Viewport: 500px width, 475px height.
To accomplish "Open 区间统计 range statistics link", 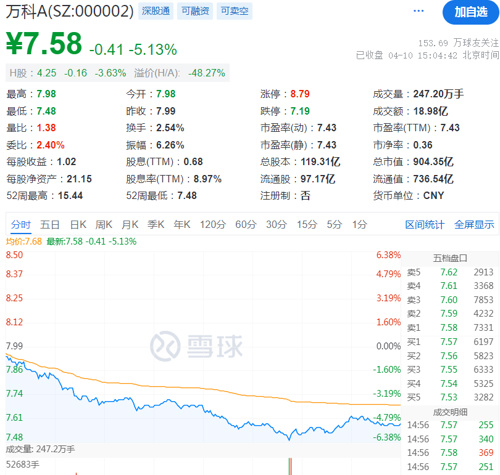I will point(425,225).
